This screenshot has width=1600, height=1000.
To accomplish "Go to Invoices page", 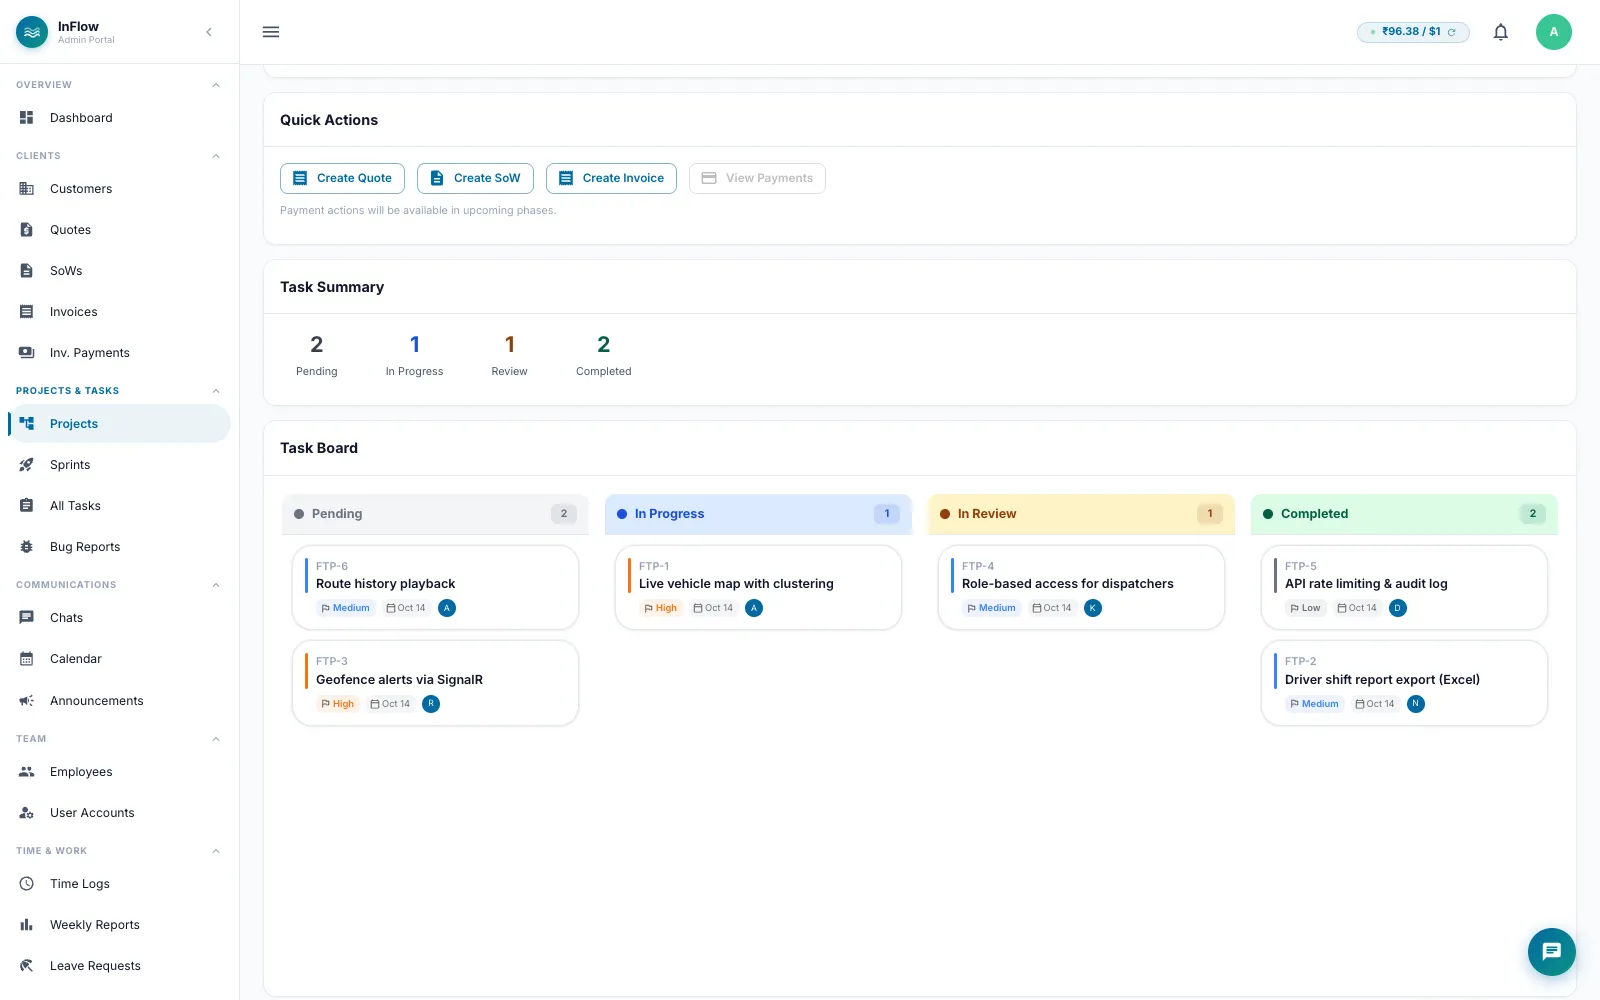I will click(119, 312).
